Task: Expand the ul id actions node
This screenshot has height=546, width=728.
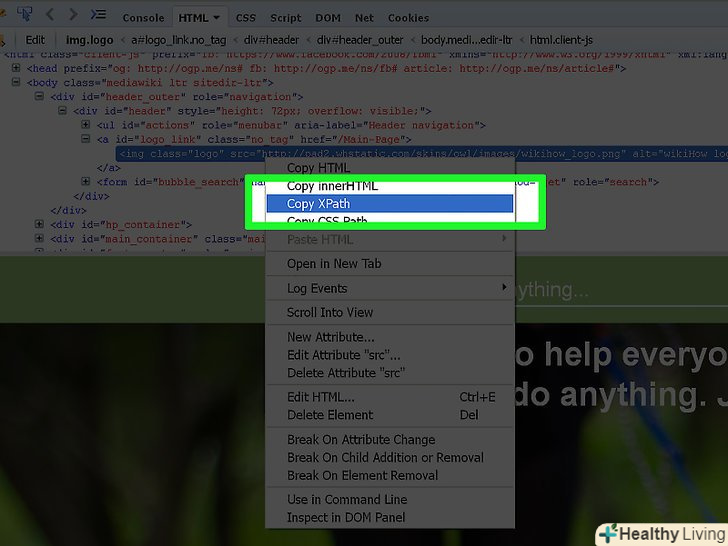Action: 85,124
